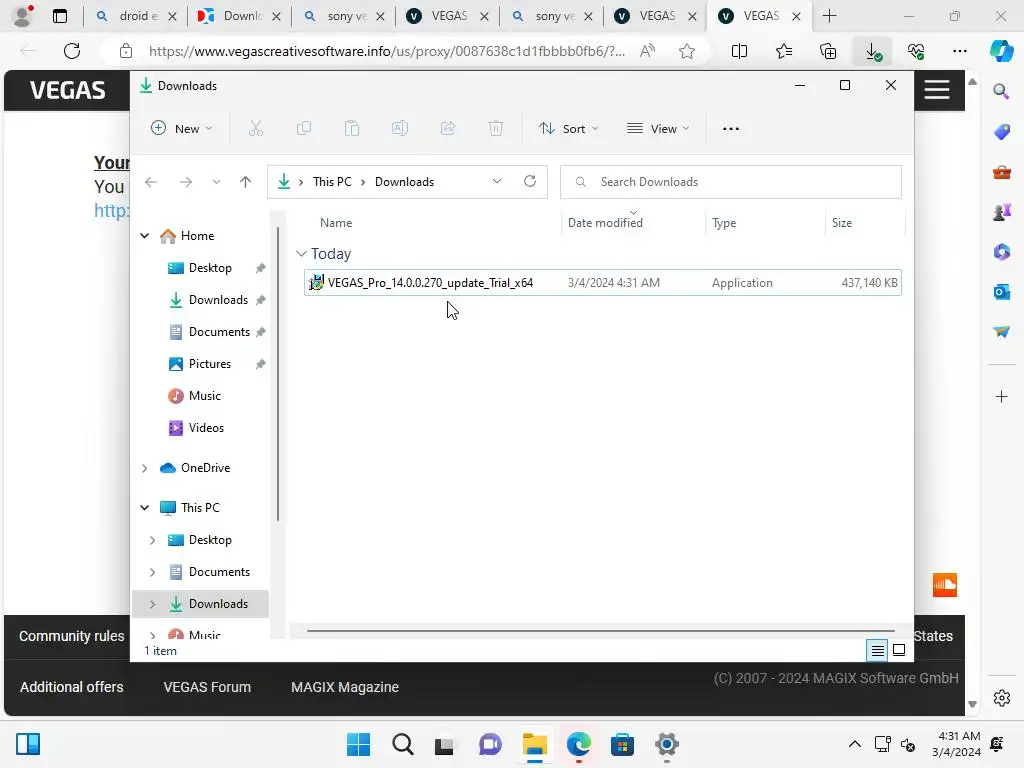This screenshot has height=768, width=1024.
Task: Open the recent locations chevron
Action: click(x=216, y=182)
